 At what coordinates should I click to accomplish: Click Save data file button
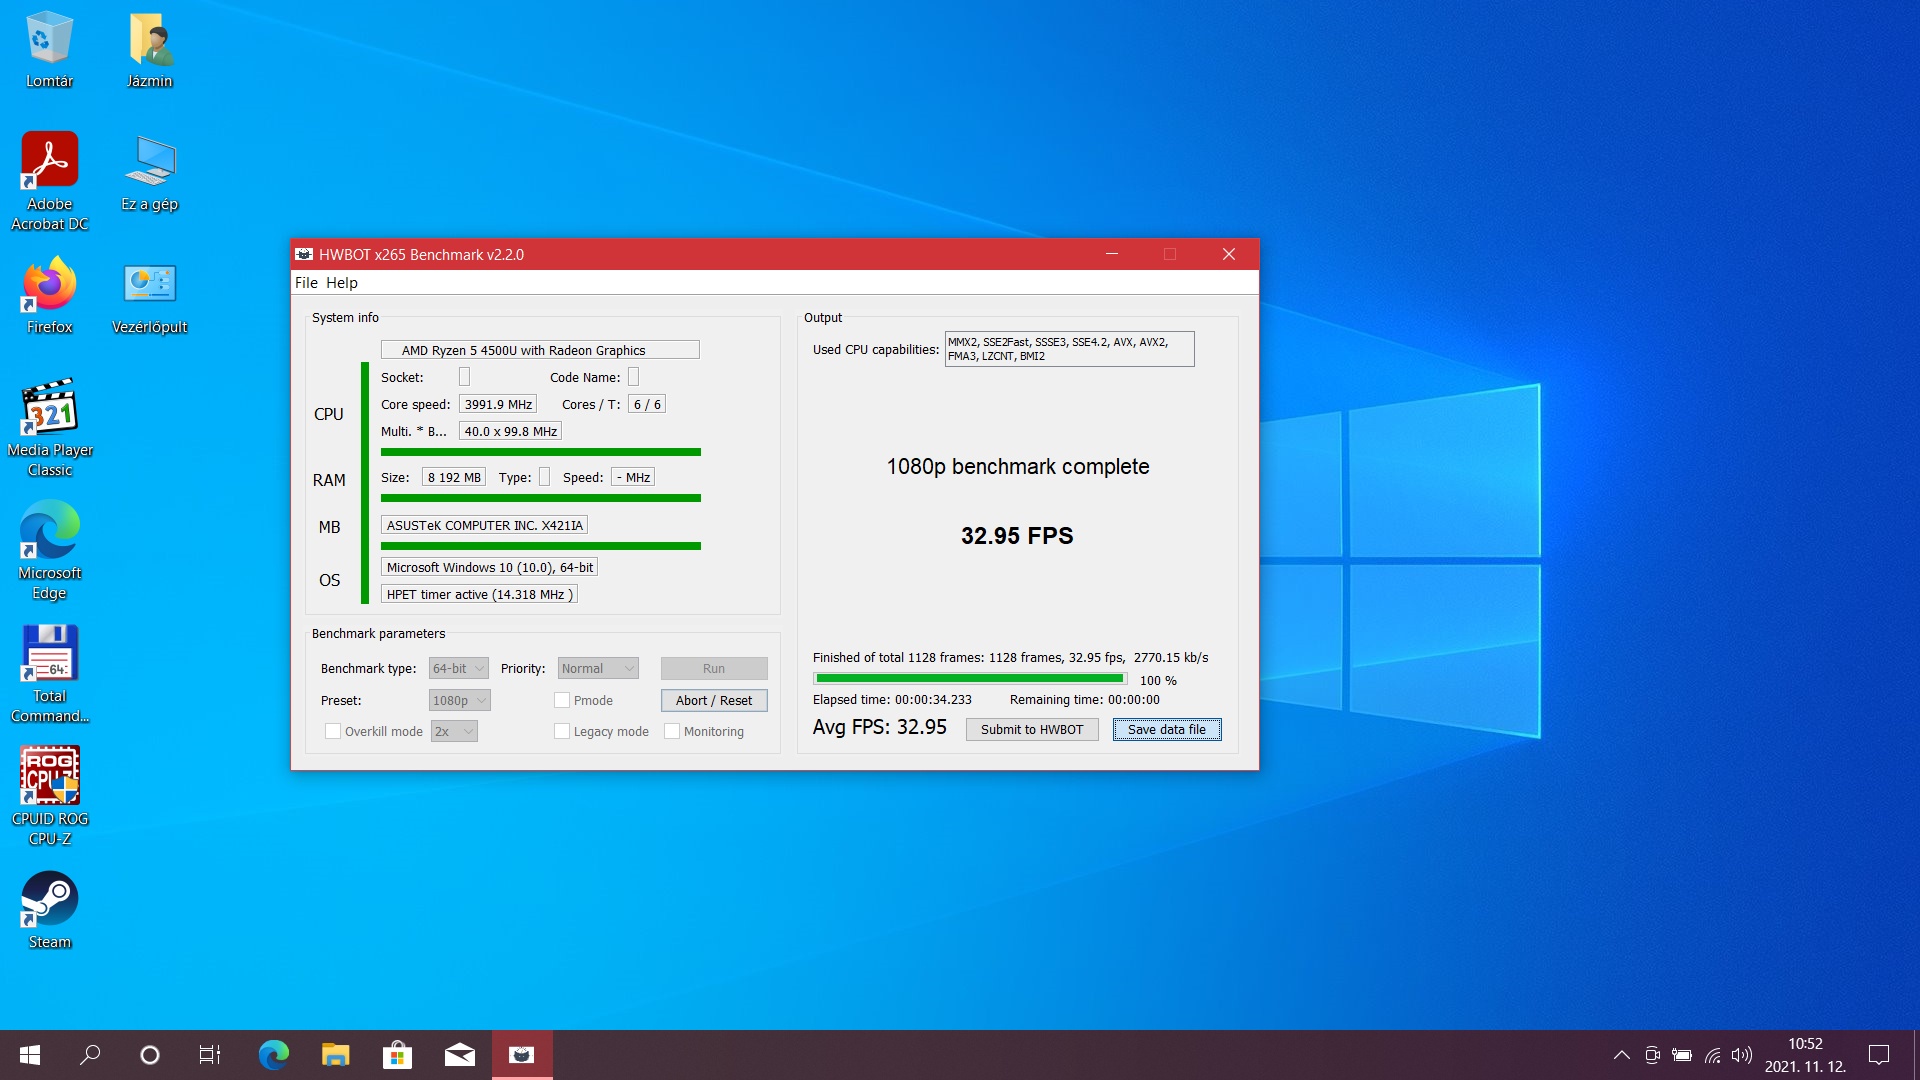point(1167,729)
